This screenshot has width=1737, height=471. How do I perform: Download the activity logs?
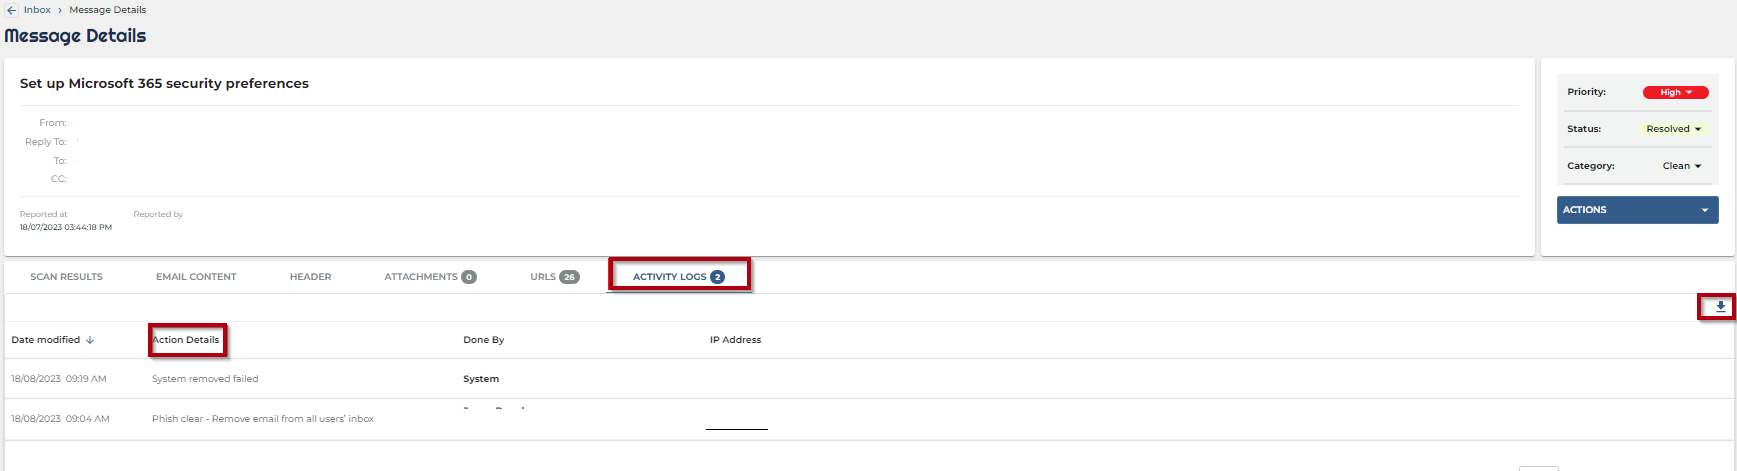click(x=1720, y=307)
